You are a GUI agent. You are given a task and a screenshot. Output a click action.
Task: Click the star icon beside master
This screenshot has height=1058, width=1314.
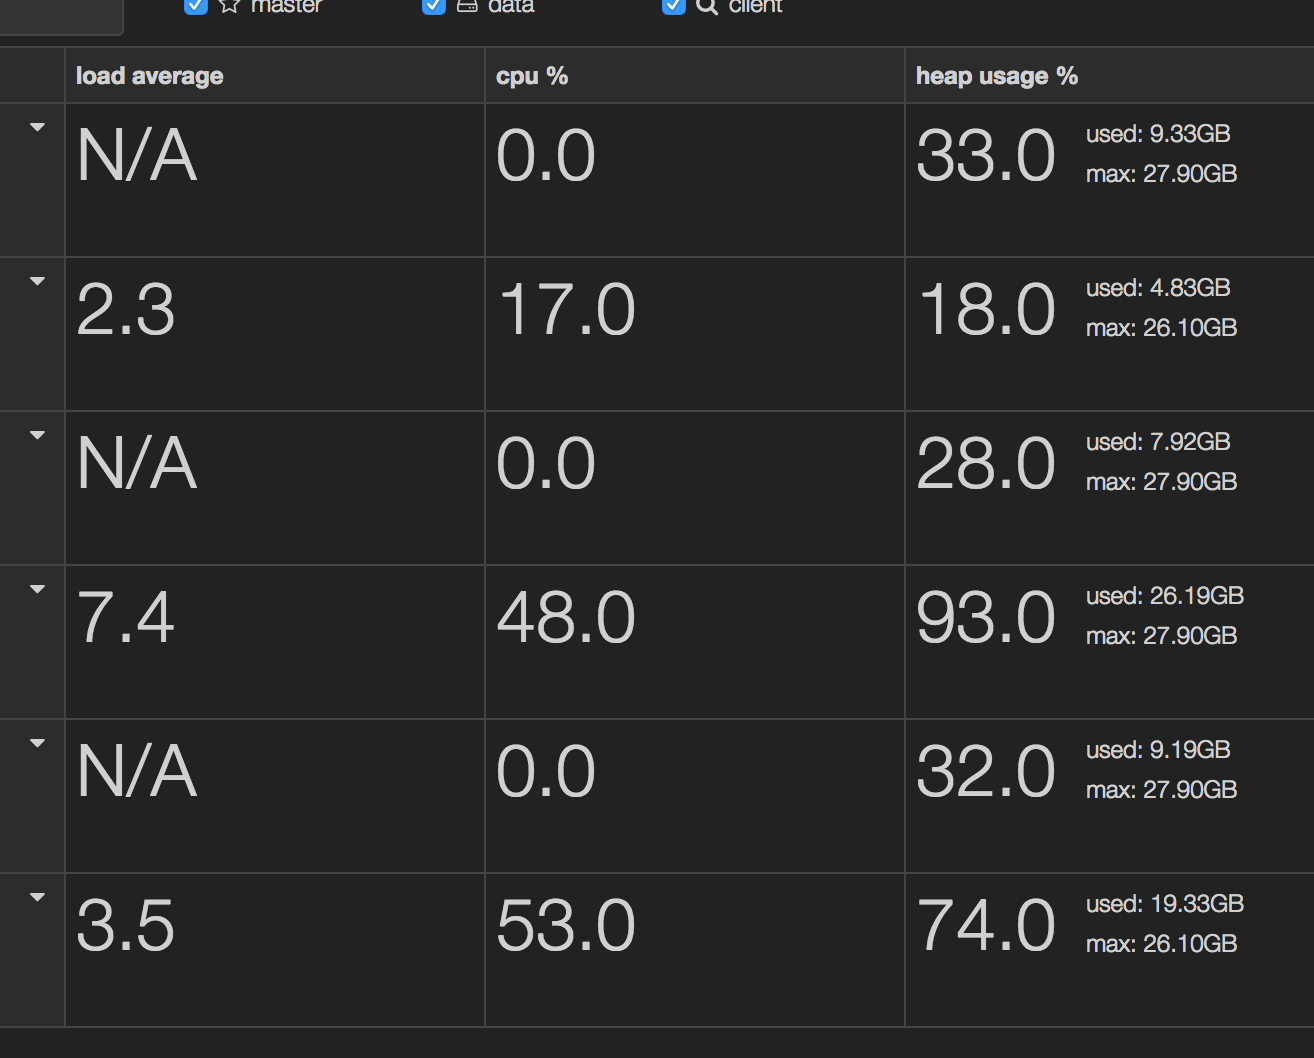tap(229, 5)
